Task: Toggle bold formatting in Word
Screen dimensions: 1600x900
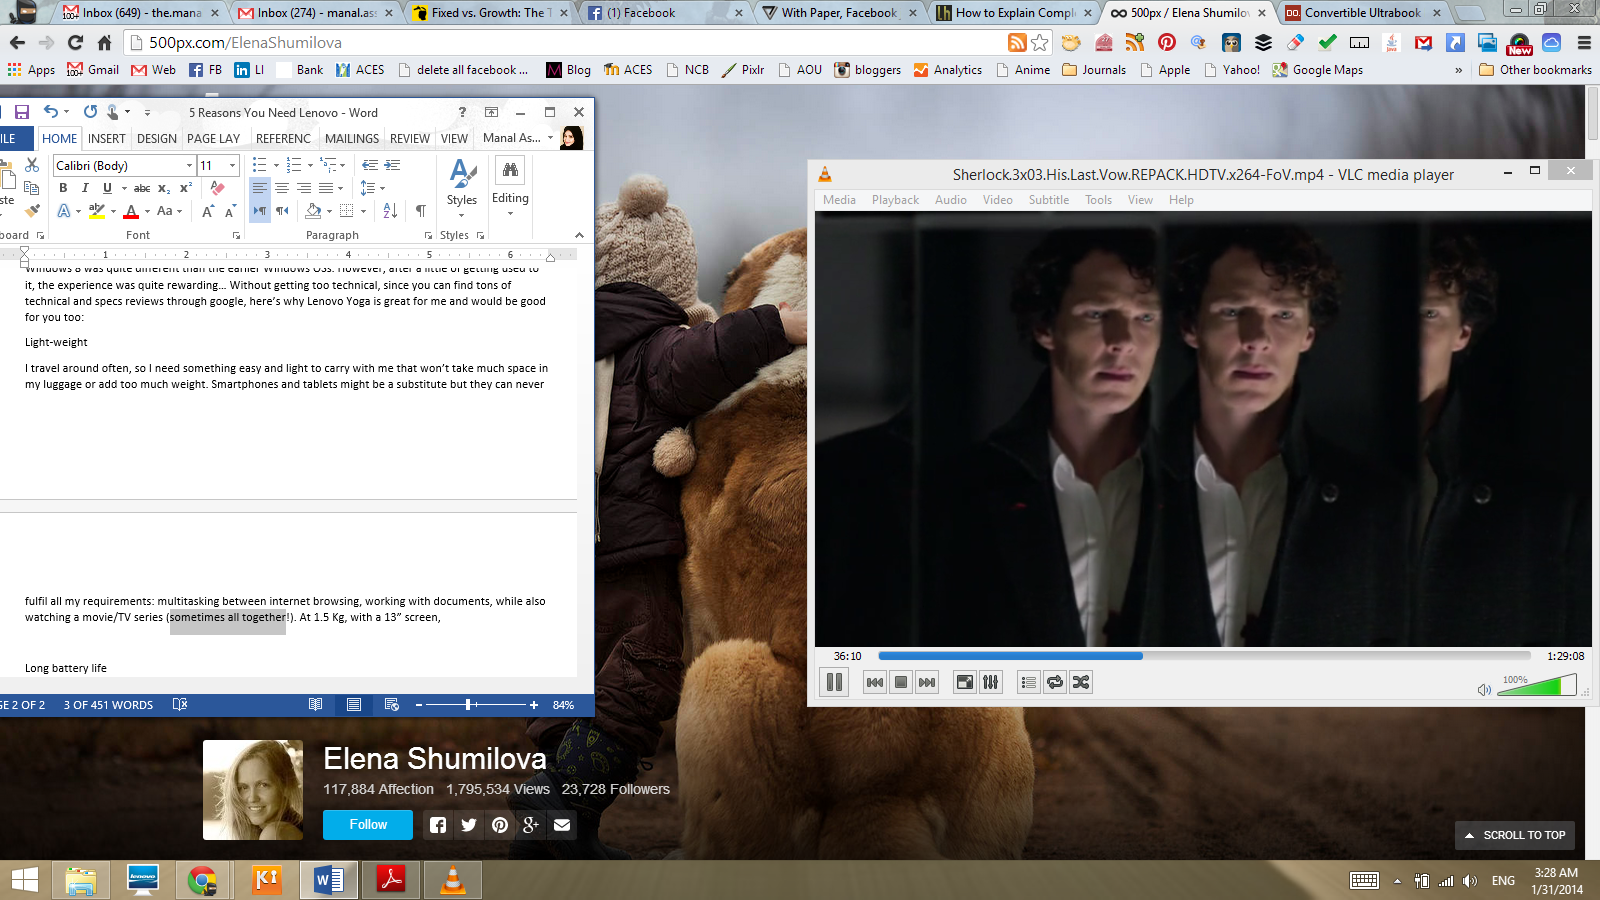Action: pyautogui.click(x=63, y=188)
